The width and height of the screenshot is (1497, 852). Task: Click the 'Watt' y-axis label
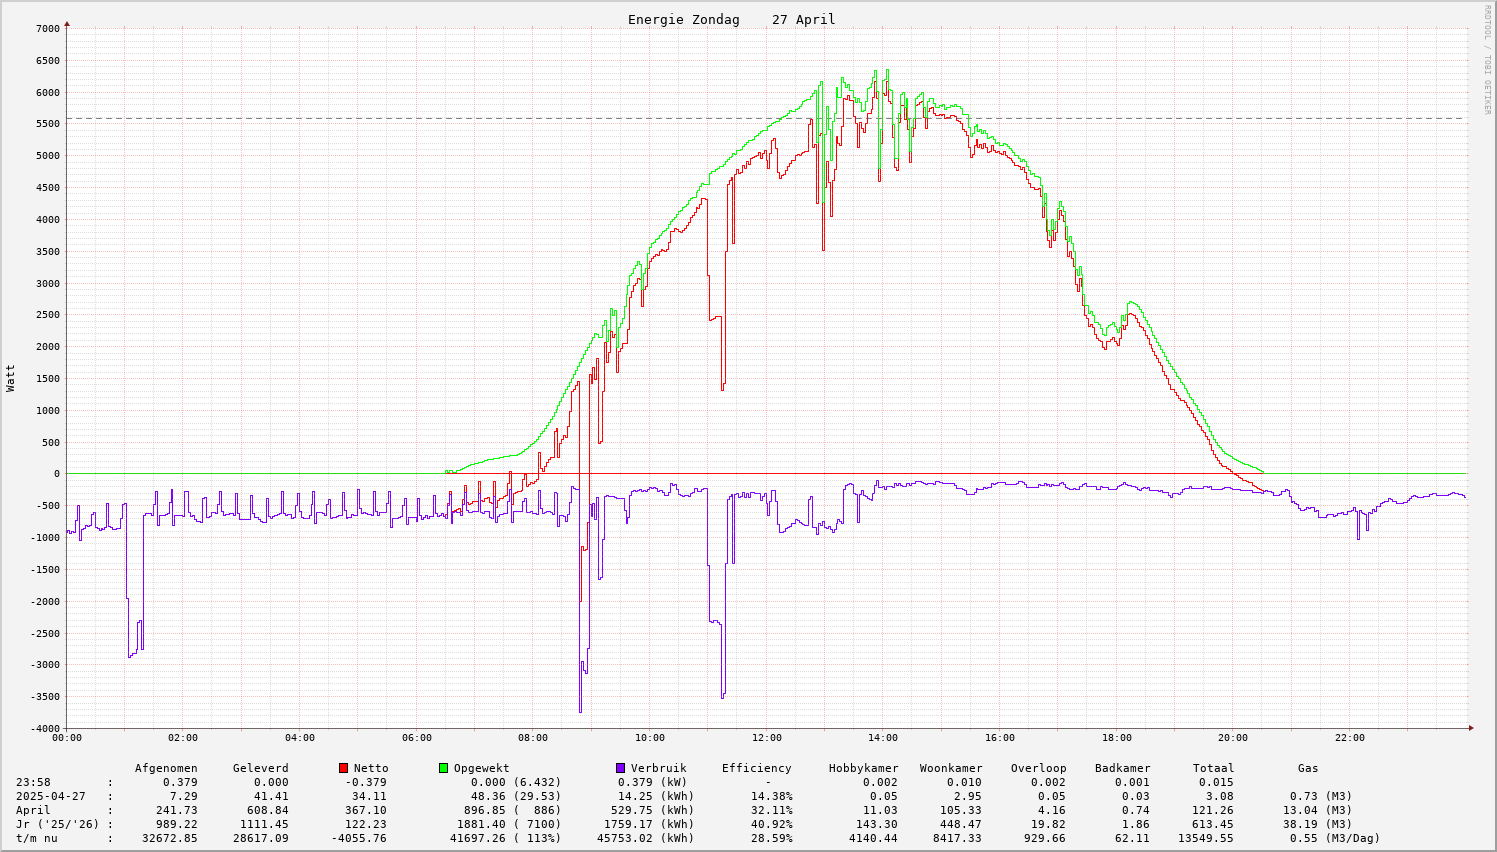coord(11,378)
